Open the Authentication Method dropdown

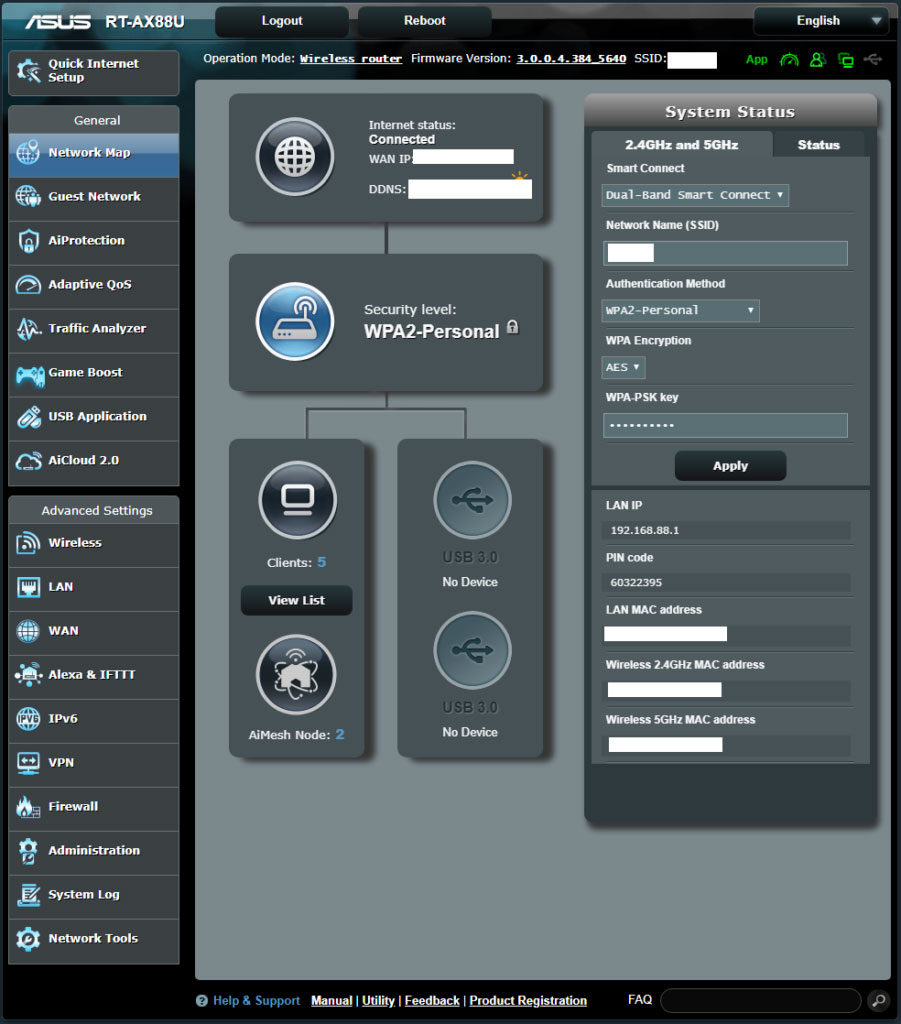(x=680, y=310)
